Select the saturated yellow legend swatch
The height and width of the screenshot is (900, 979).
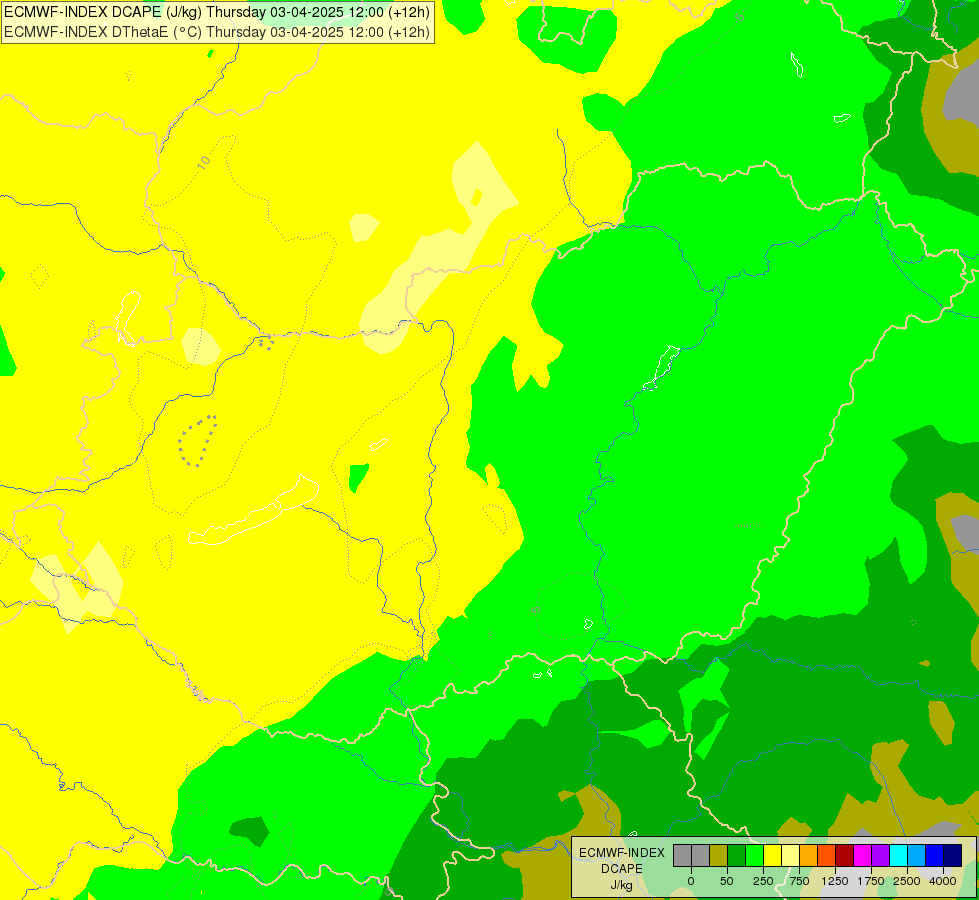pos(773,856)
